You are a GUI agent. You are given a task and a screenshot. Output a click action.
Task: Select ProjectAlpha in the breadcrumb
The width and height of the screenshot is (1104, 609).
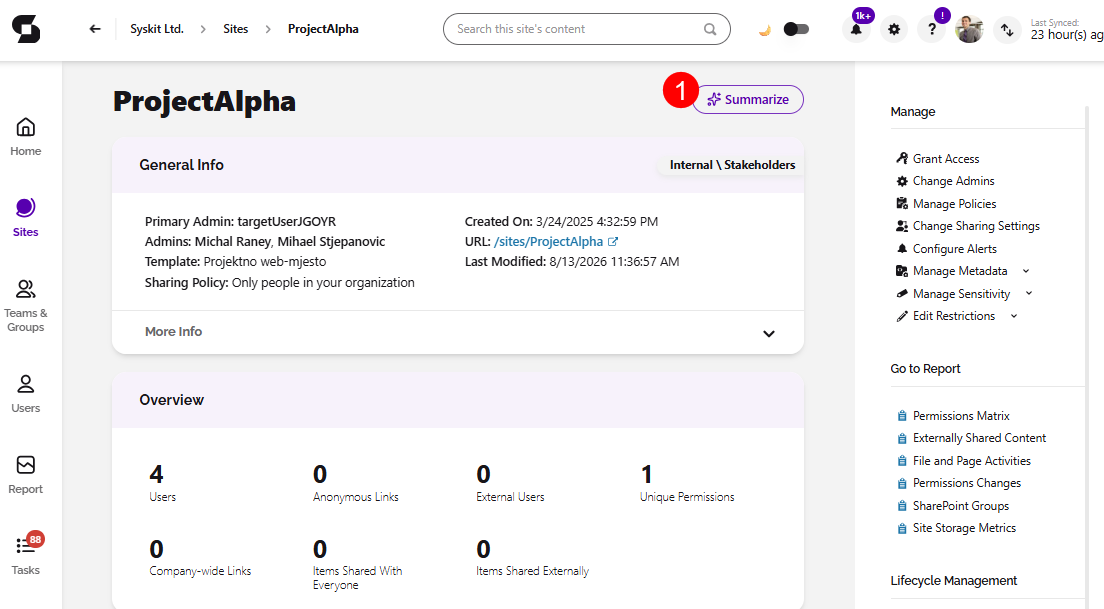323,29
